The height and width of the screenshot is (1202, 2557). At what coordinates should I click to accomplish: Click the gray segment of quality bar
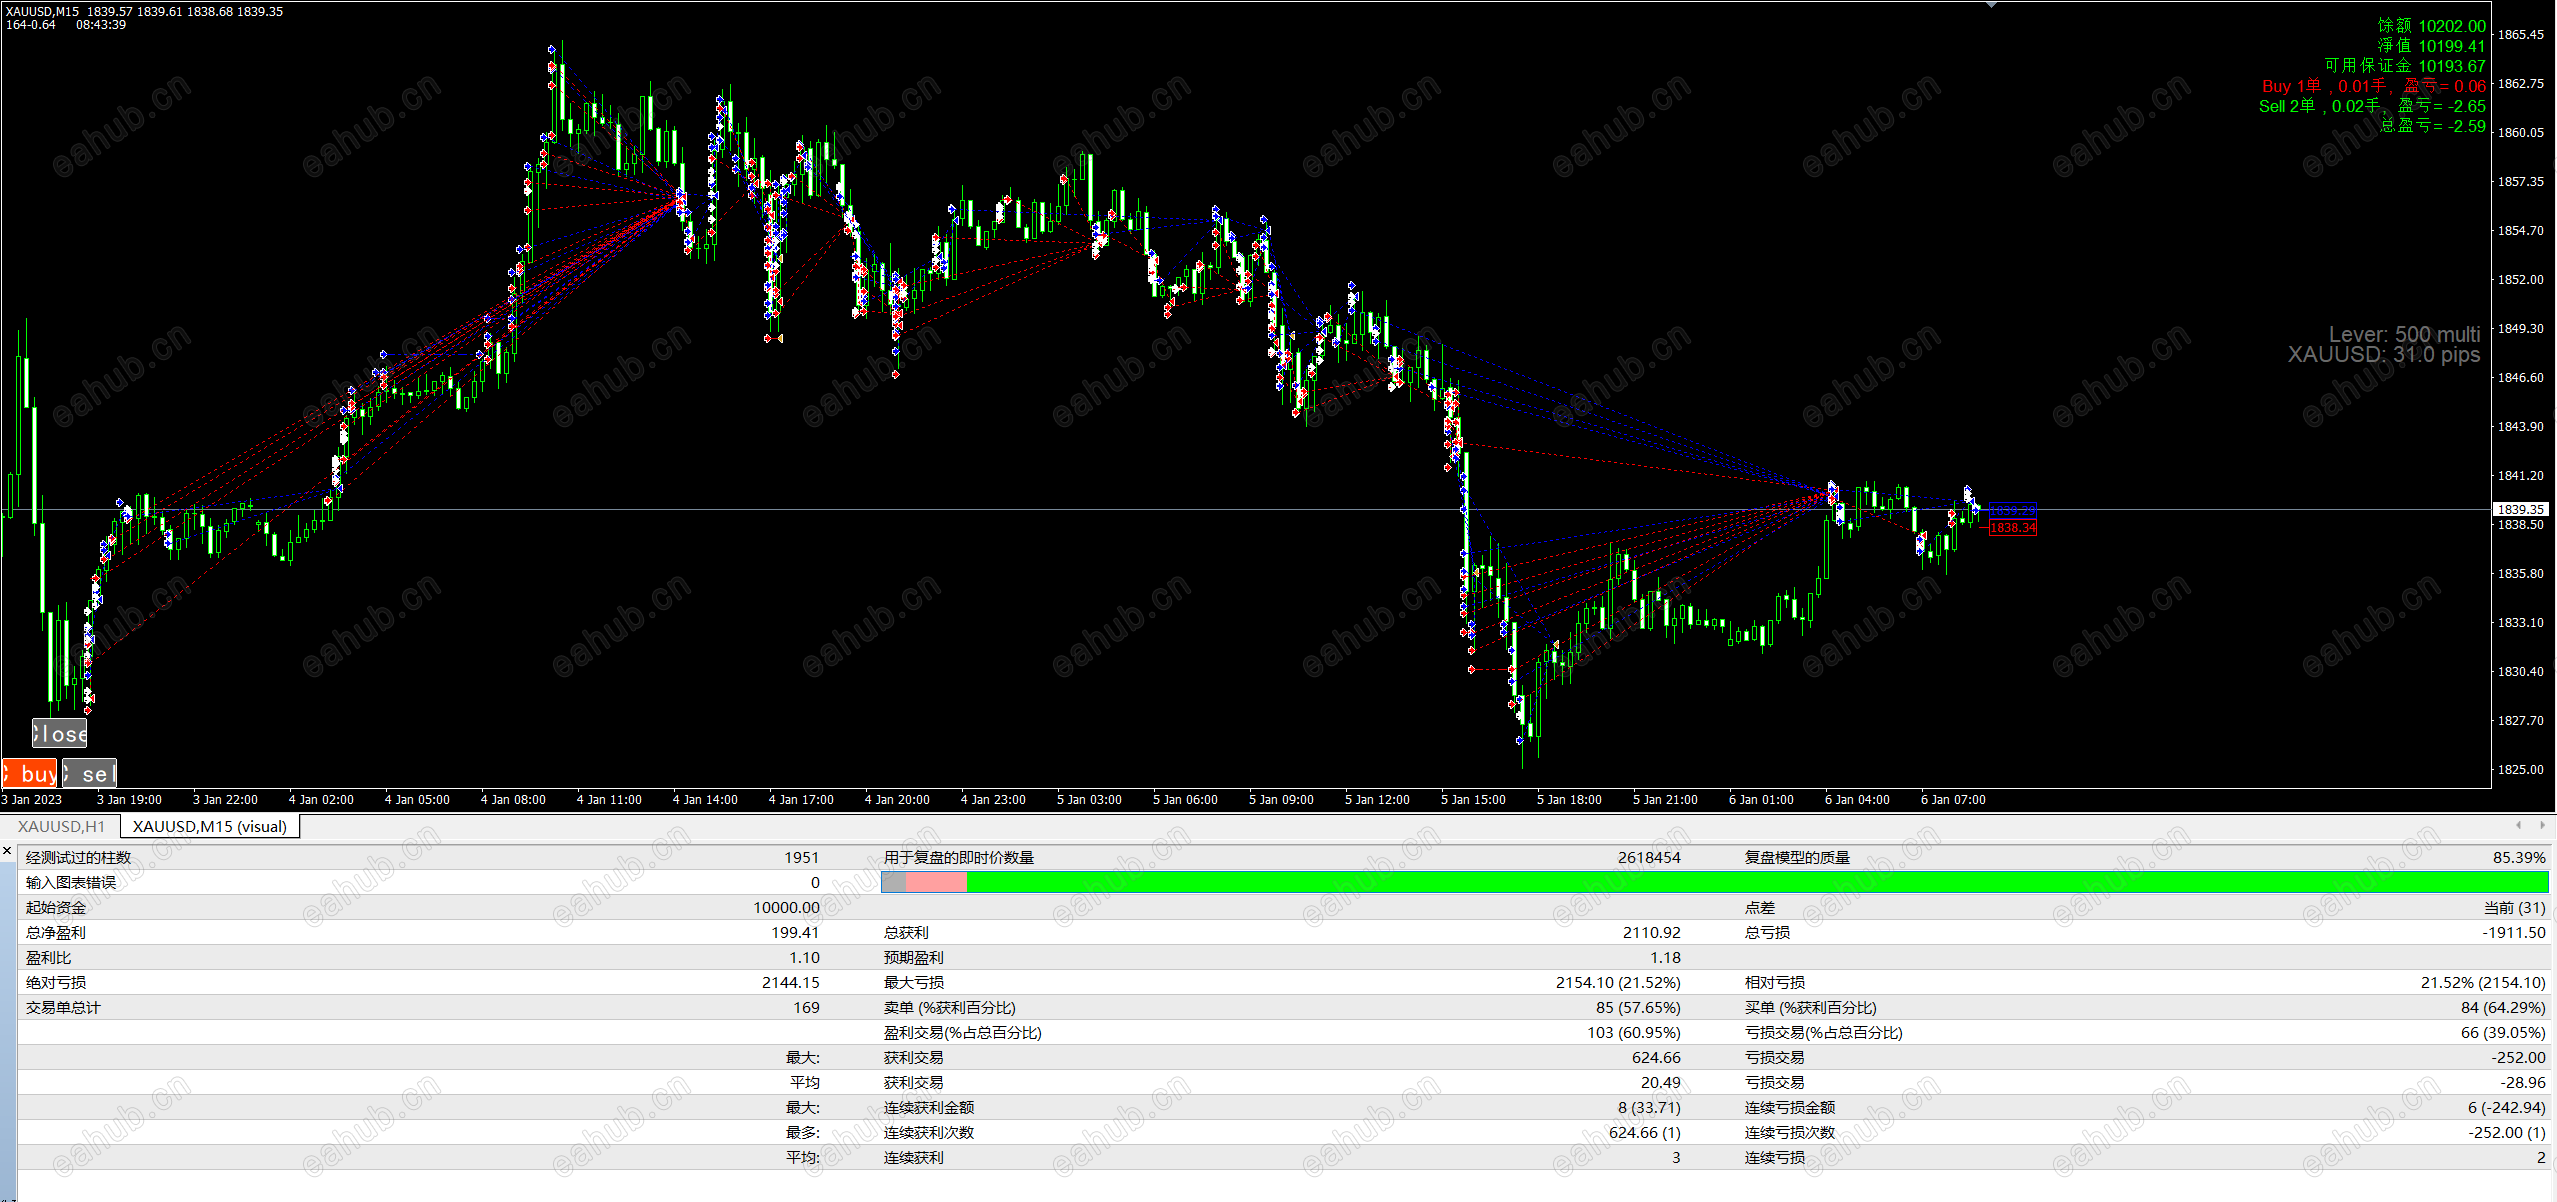point(893,882)
